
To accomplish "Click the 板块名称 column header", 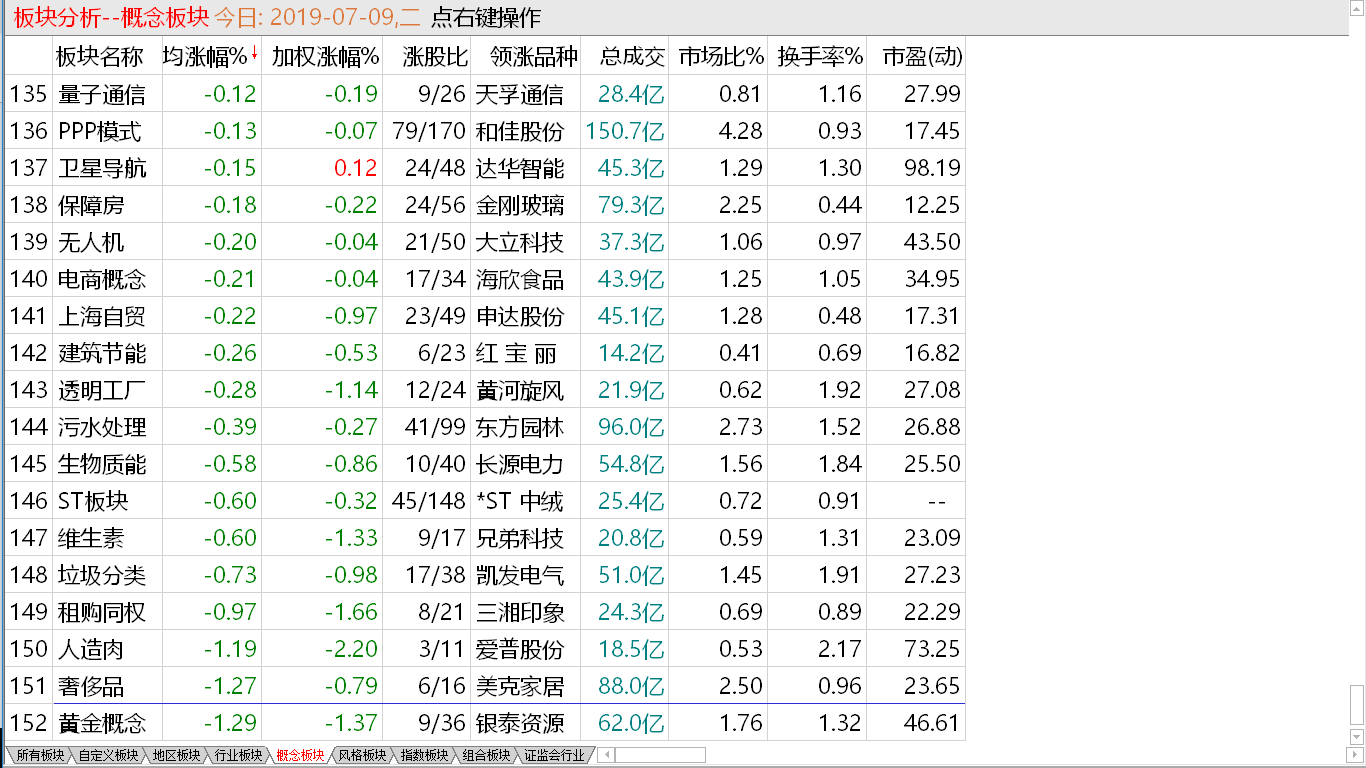I will [x=100, y=57].
